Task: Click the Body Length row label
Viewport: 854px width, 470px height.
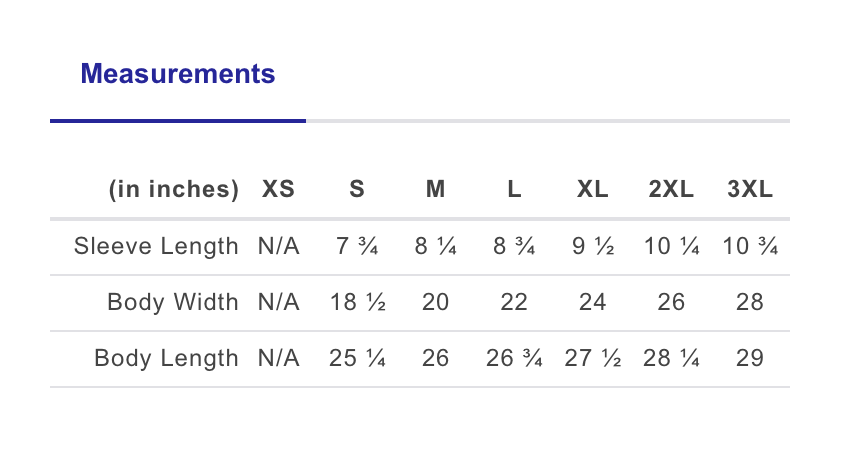Action: coord(166,358)
